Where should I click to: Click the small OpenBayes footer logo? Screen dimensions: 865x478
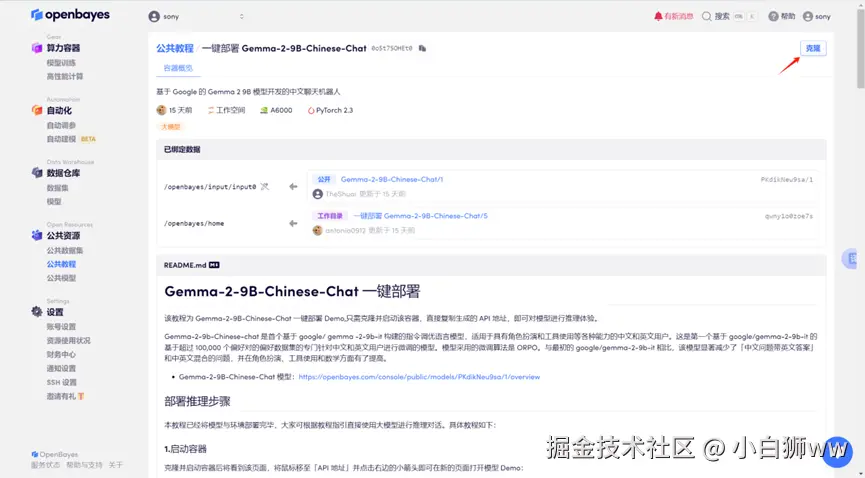[x=35, y=454]
